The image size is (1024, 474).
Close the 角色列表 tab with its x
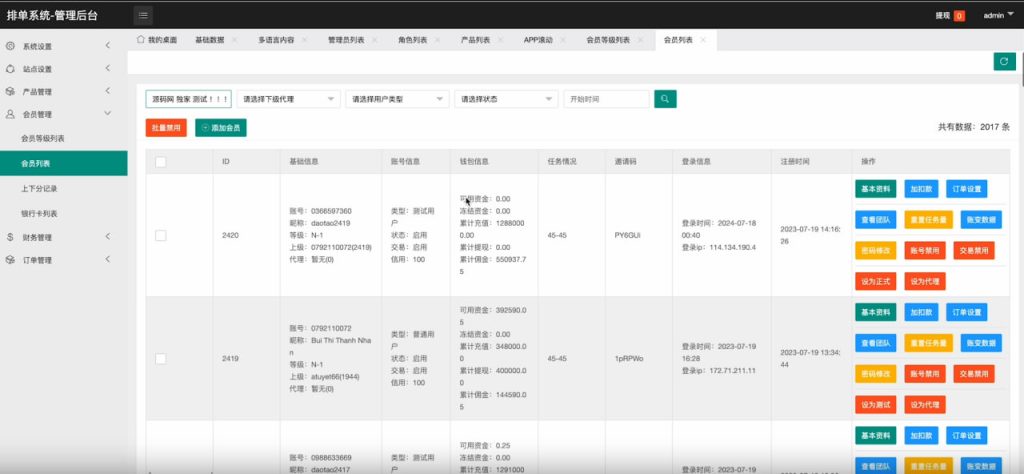point(437,40)
